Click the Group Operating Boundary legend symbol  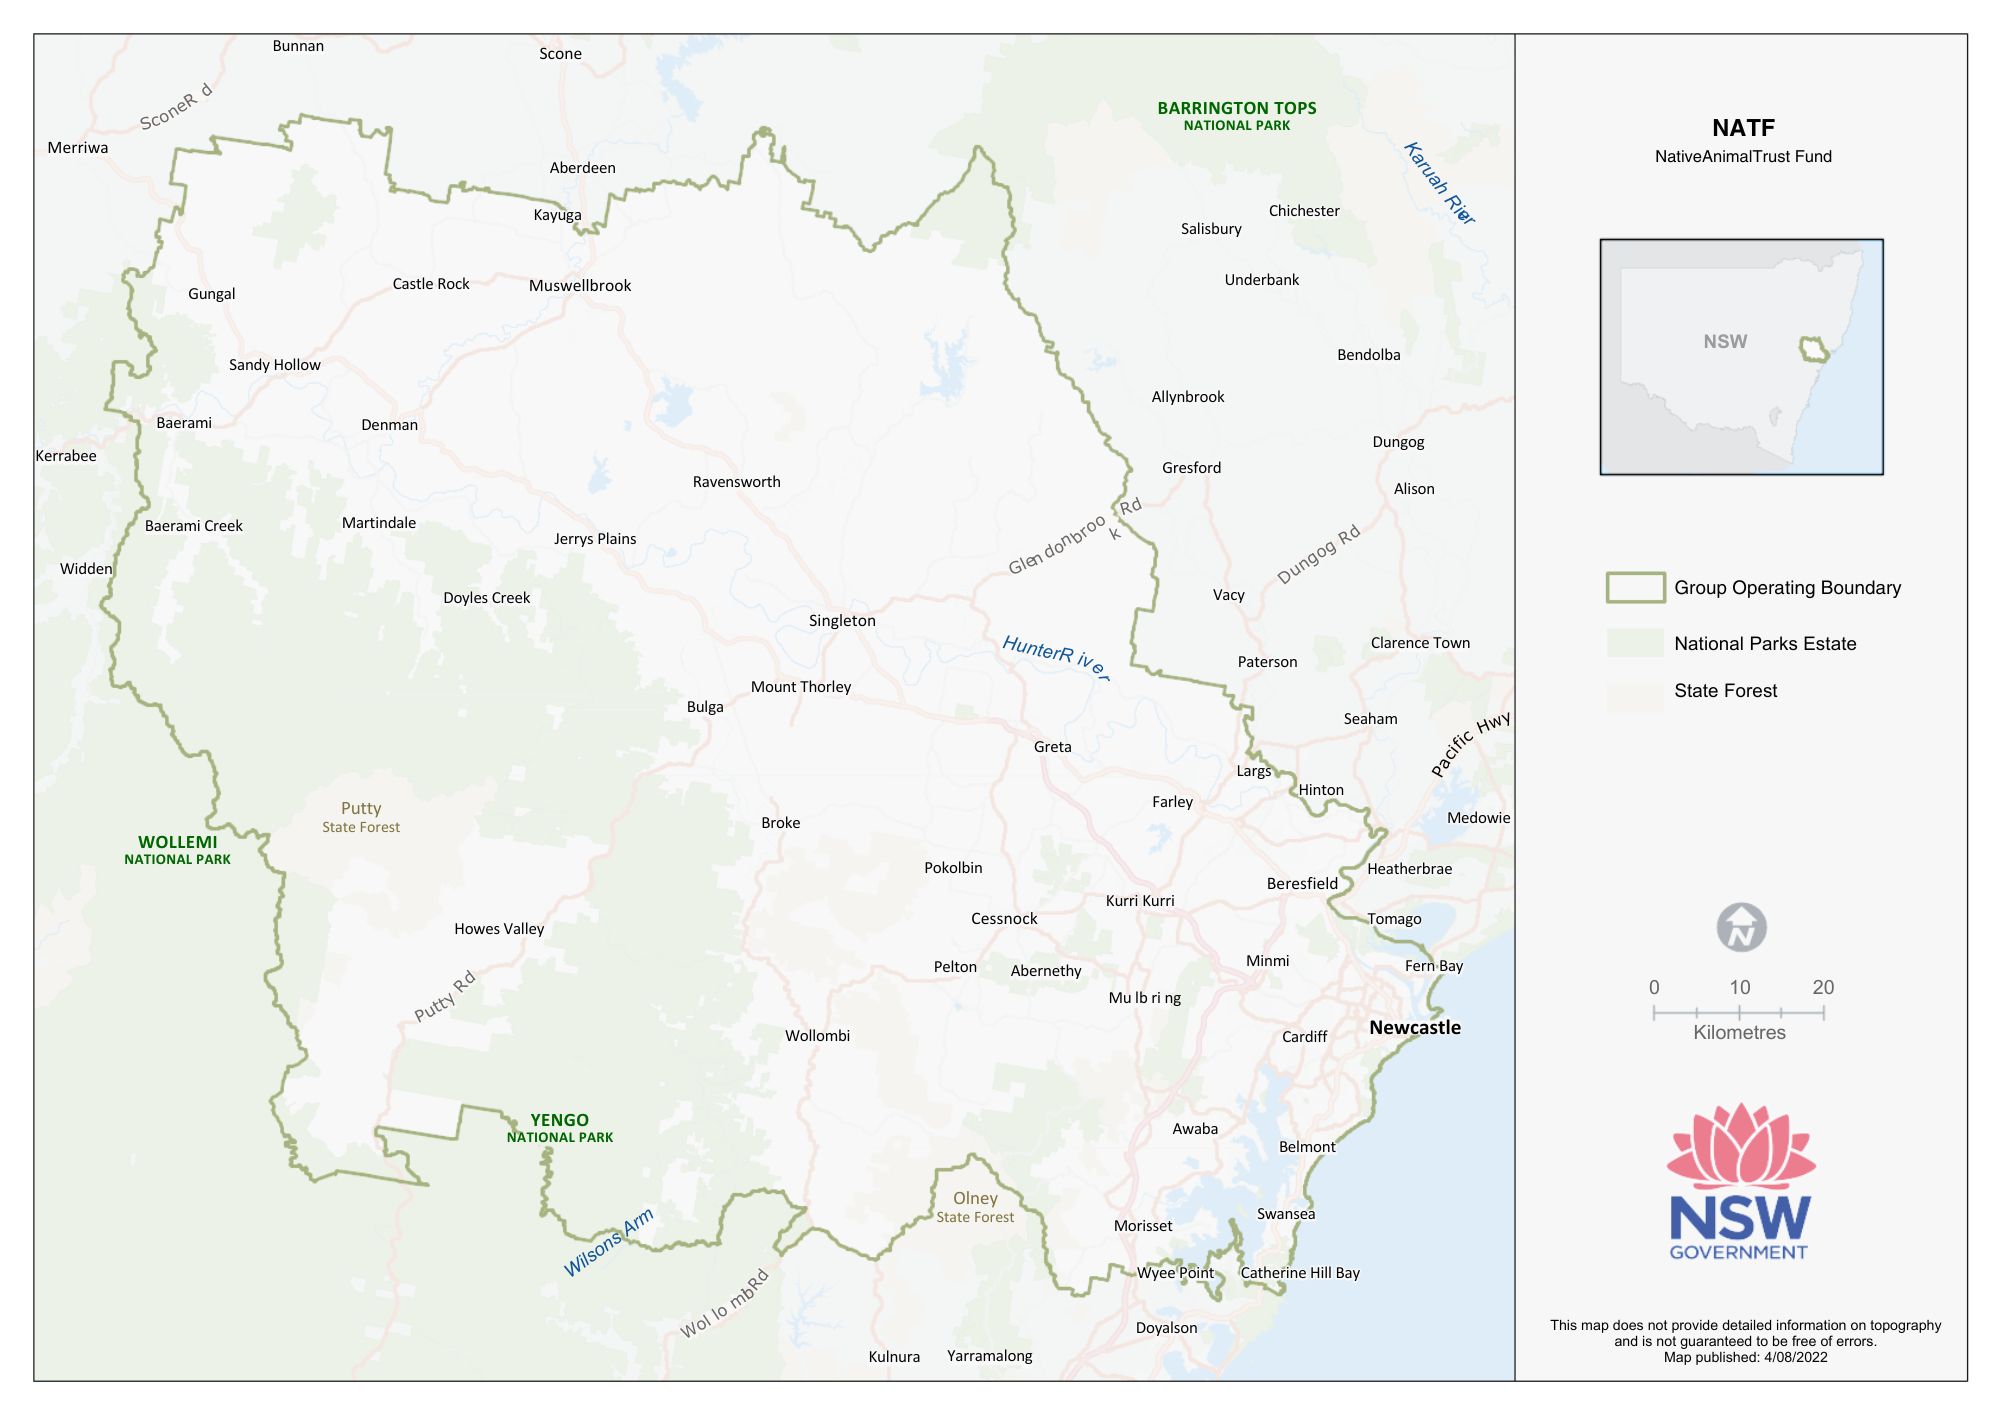1635,588
